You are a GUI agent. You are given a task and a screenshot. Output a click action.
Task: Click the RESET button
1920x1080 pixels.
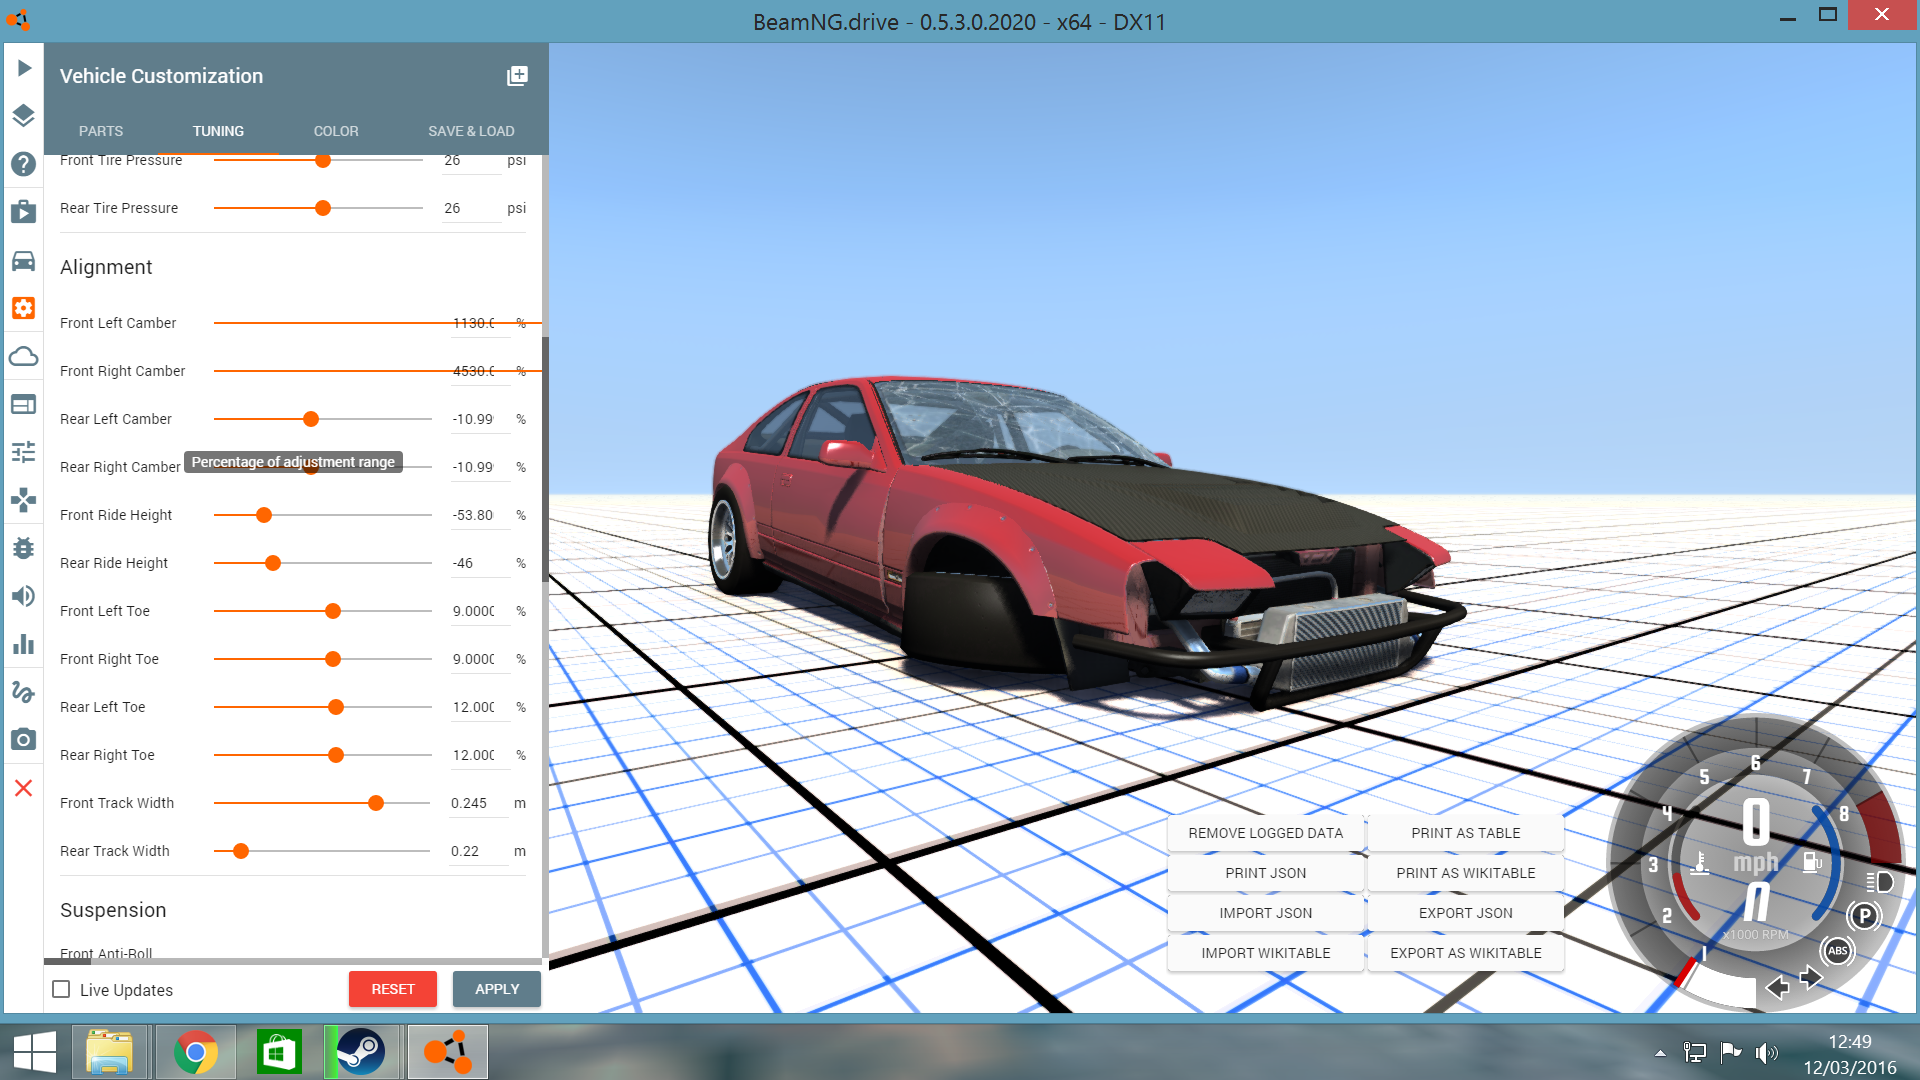393,989
